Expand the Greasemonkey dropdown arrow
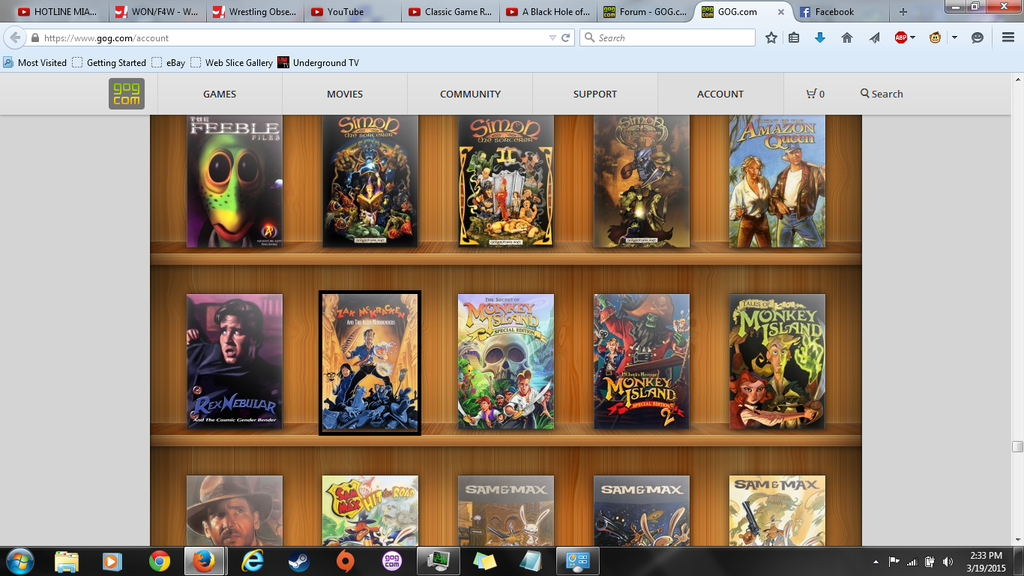The image size is (1024, 576). pyautogui.click(x=954, y=38)
